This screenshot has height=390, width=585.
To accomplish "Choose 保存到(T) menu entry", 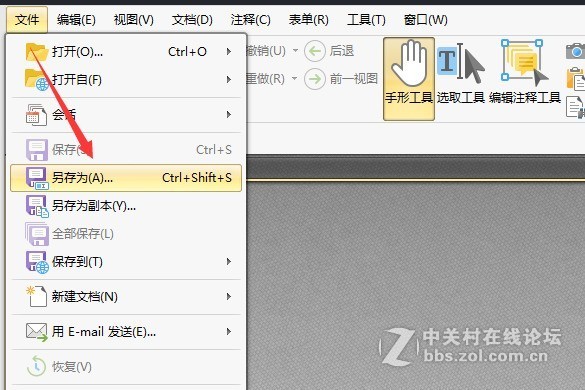I will tap(126, 262).
